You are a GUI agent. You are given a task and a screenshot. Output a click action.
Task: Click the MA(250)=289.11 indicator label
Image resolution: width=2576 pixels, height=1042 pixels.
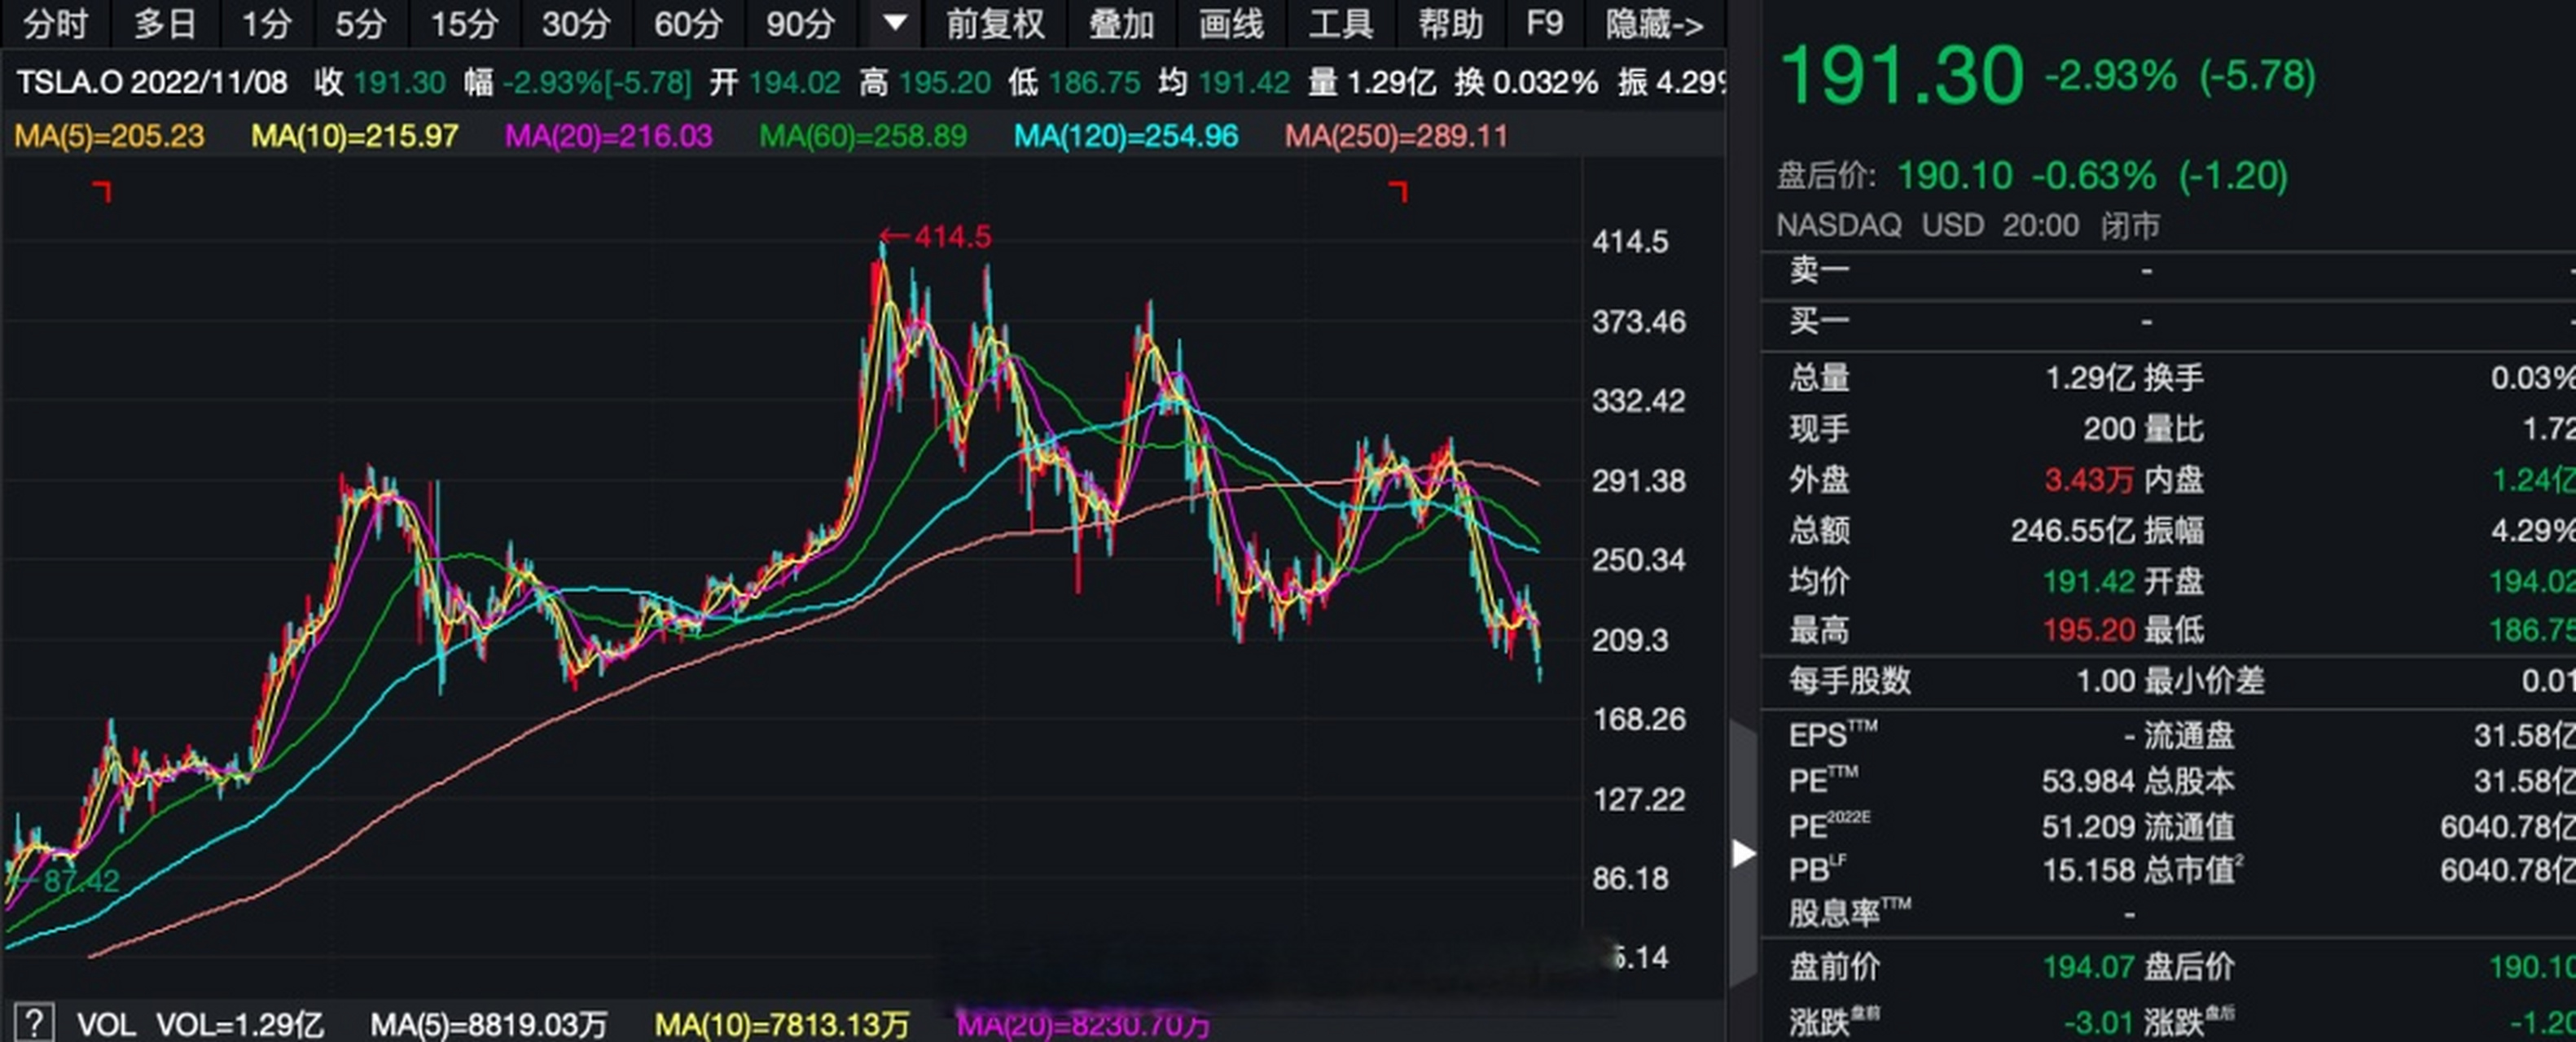click(x=1396, y=136)
